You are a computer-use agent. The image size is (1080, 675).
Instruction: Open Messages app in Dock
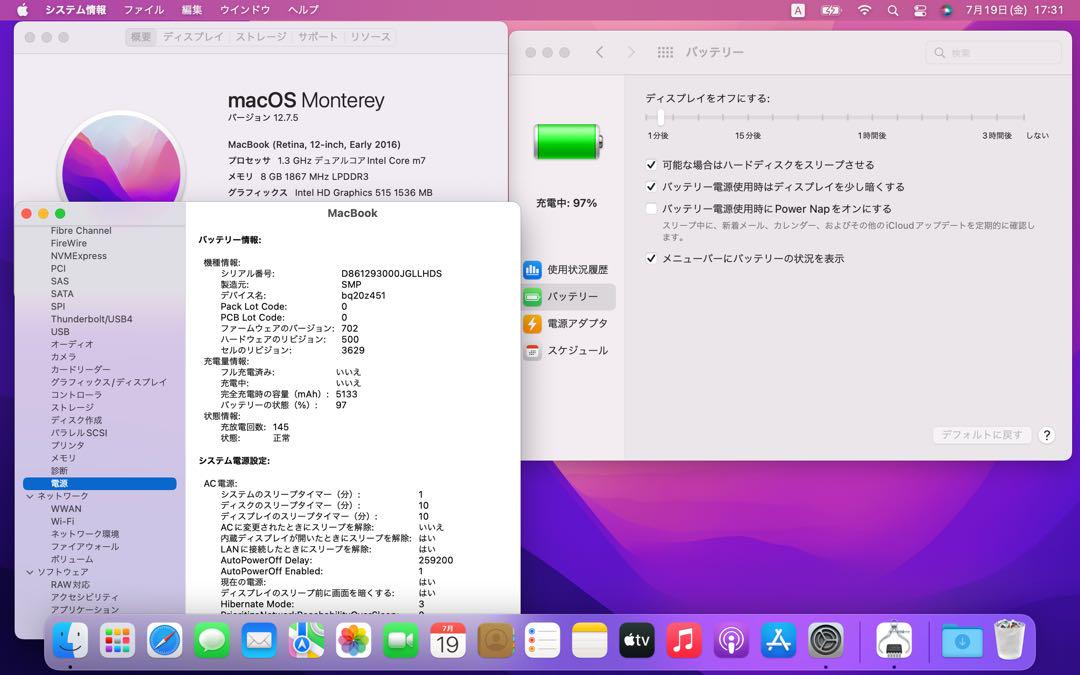click(212, 641)
